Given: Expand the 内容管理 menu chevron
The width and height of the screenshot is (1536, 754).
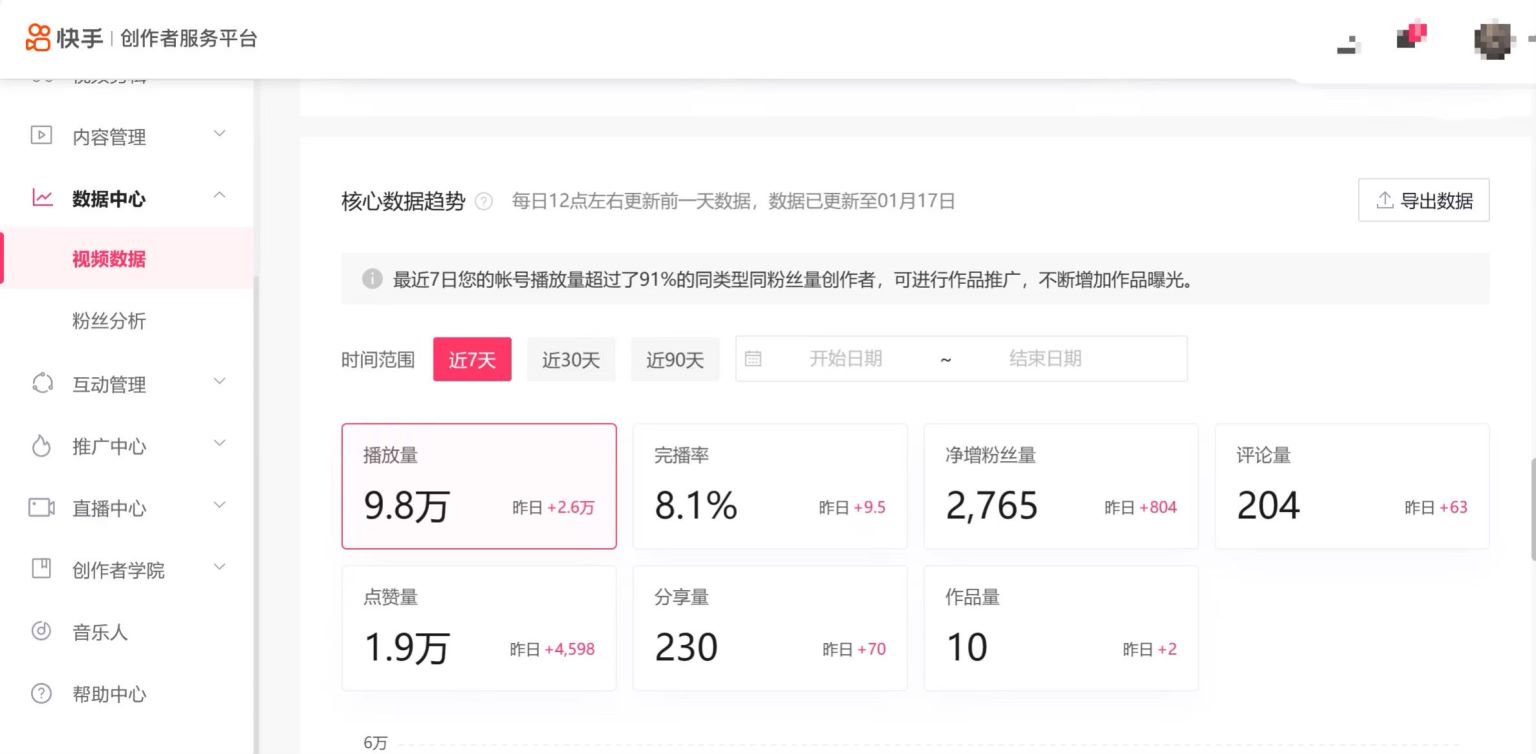Looking at the screenshot, I should click(x=220, y=134).
